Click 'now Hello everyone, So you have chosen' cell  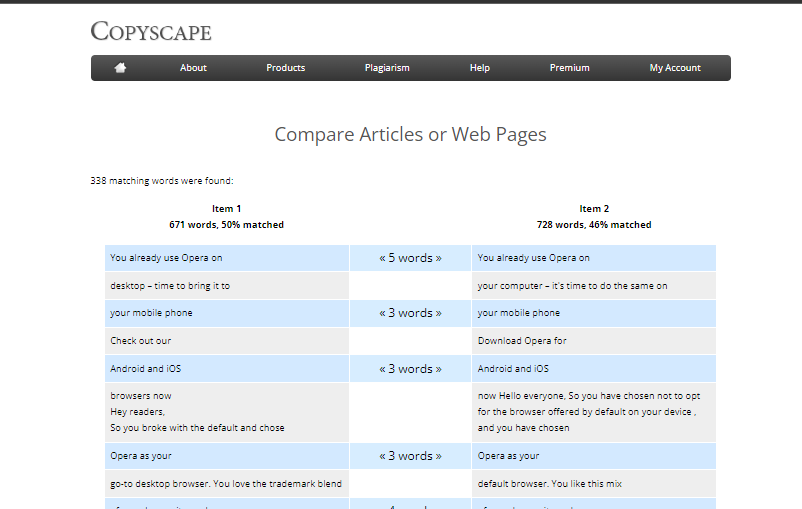(x=594, y=412)
